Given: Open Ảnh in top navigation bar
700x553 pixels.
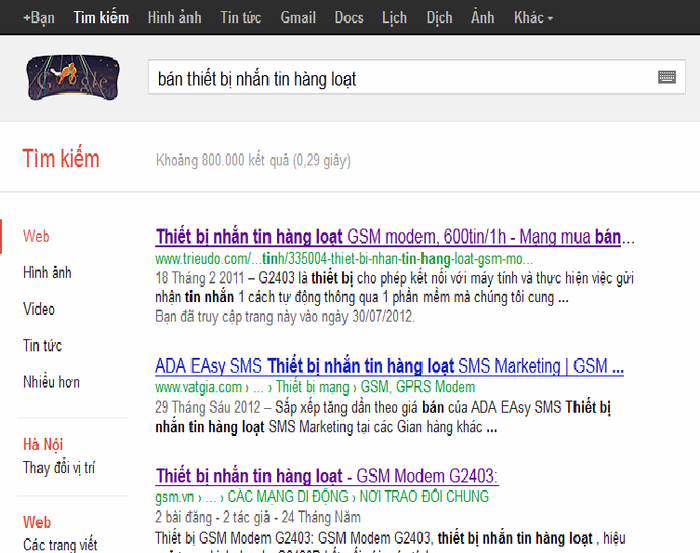Looking at the screenshot, I should pyautogui.click(x=483, y=18).
